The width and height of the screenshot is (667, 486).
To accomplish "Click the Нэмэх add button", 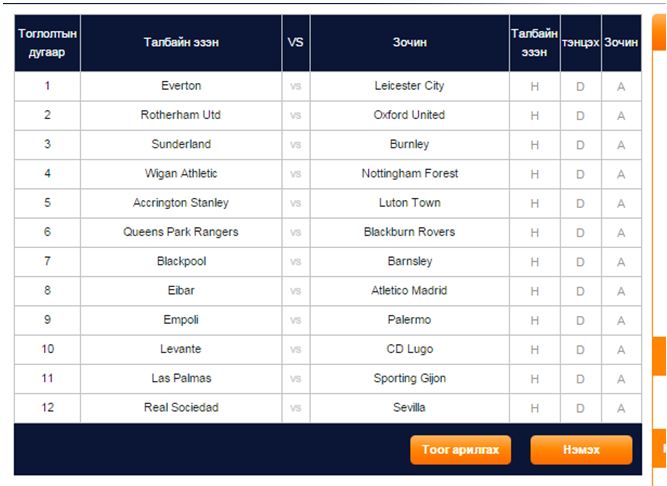I will [581, 449].
